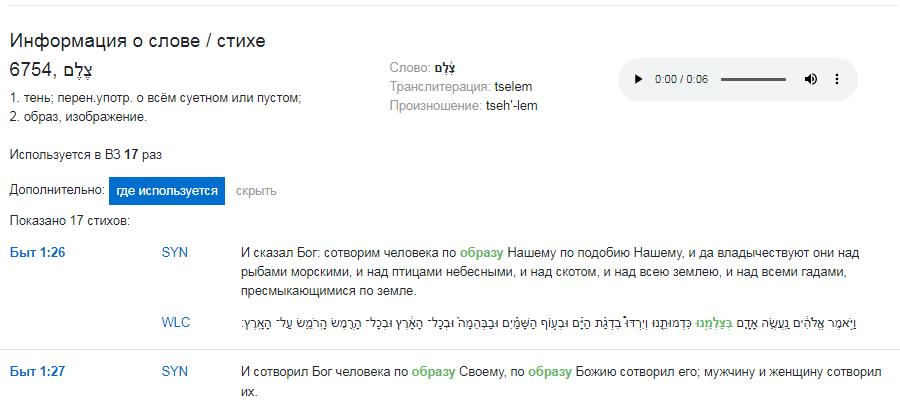Select SYN translation link for Быт 1:27
Screen dimensions: 900x403
click(x=174, y=371)
